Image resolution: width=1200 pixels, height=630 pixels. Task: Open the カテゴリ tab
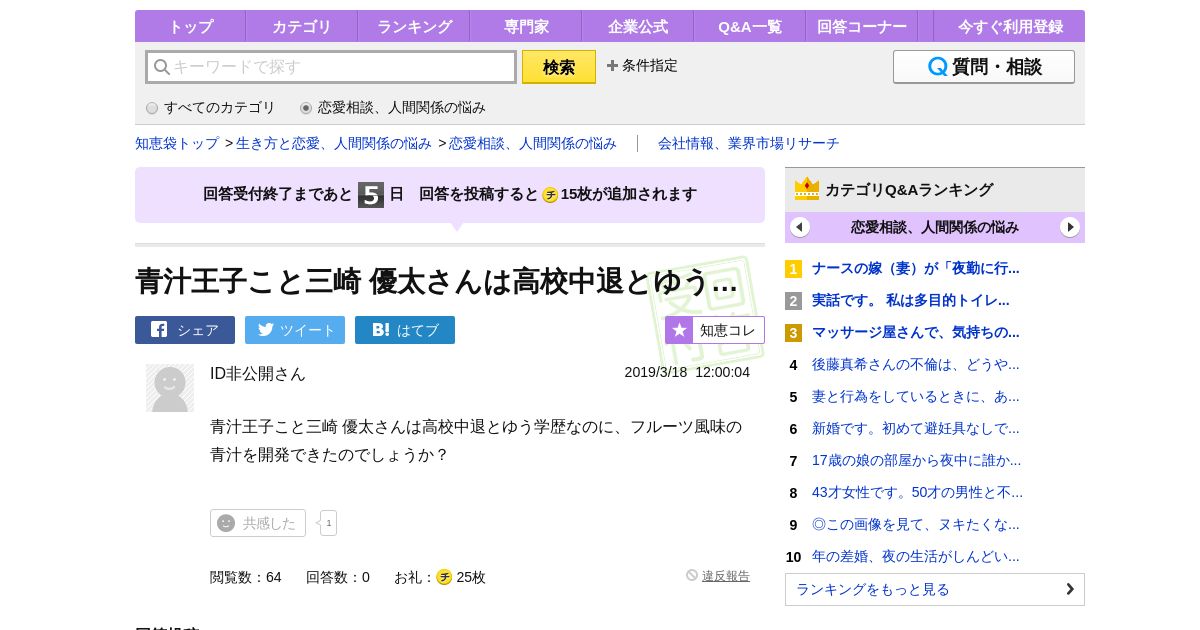click(x=301, y=27)
